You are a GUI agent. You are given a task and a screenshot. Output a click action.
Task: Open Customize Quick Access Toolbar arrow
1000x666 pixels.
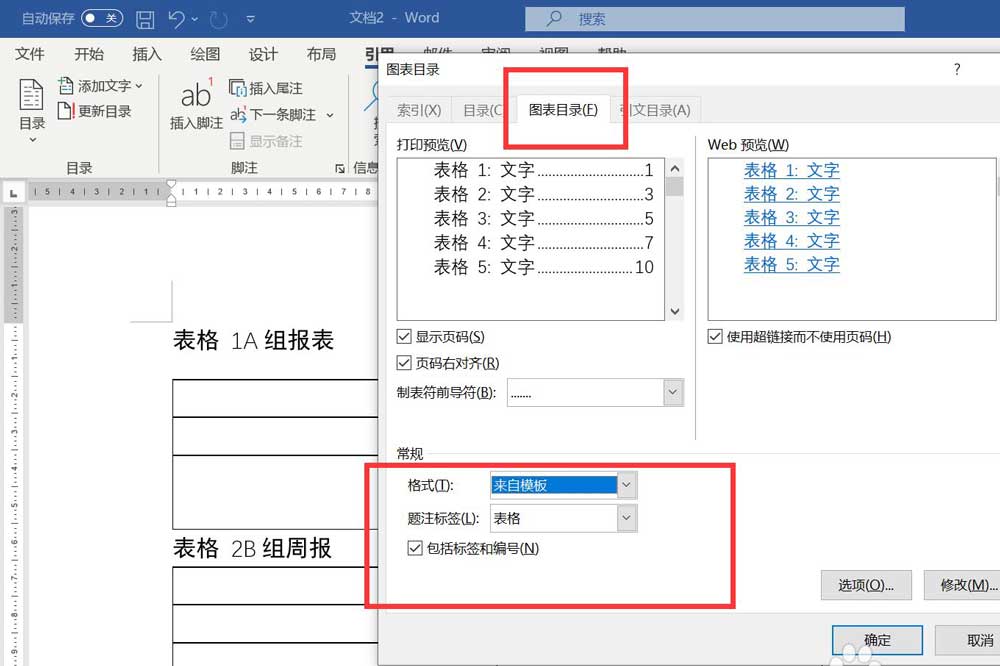click(251, 19)
